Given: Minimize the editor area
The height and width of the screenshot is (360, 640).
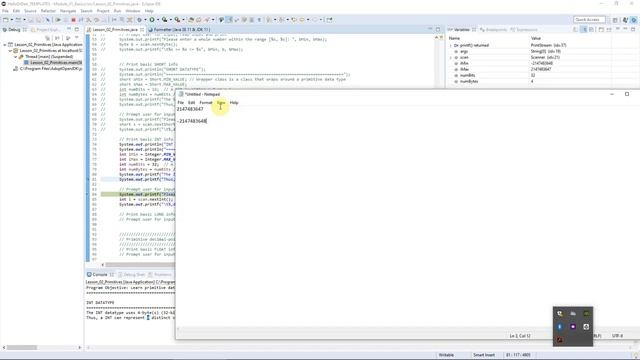Looking at the screenshot, I should pyautogui.click(x=430, y=29).
